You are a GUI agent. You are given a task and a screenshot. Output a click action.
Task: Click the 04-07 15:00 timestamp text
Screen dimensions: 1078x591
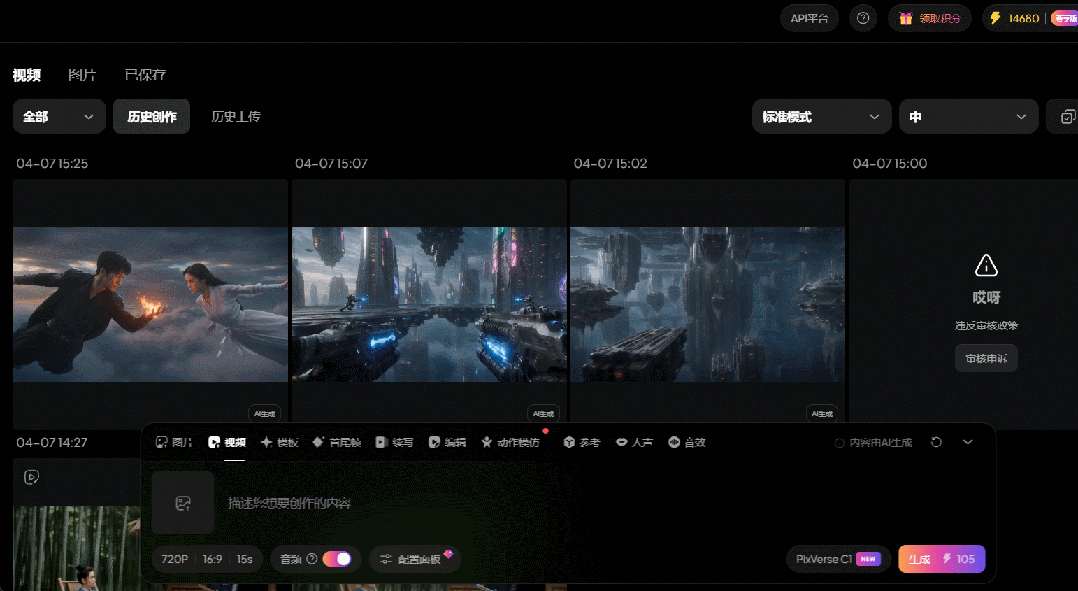(890, 164)
